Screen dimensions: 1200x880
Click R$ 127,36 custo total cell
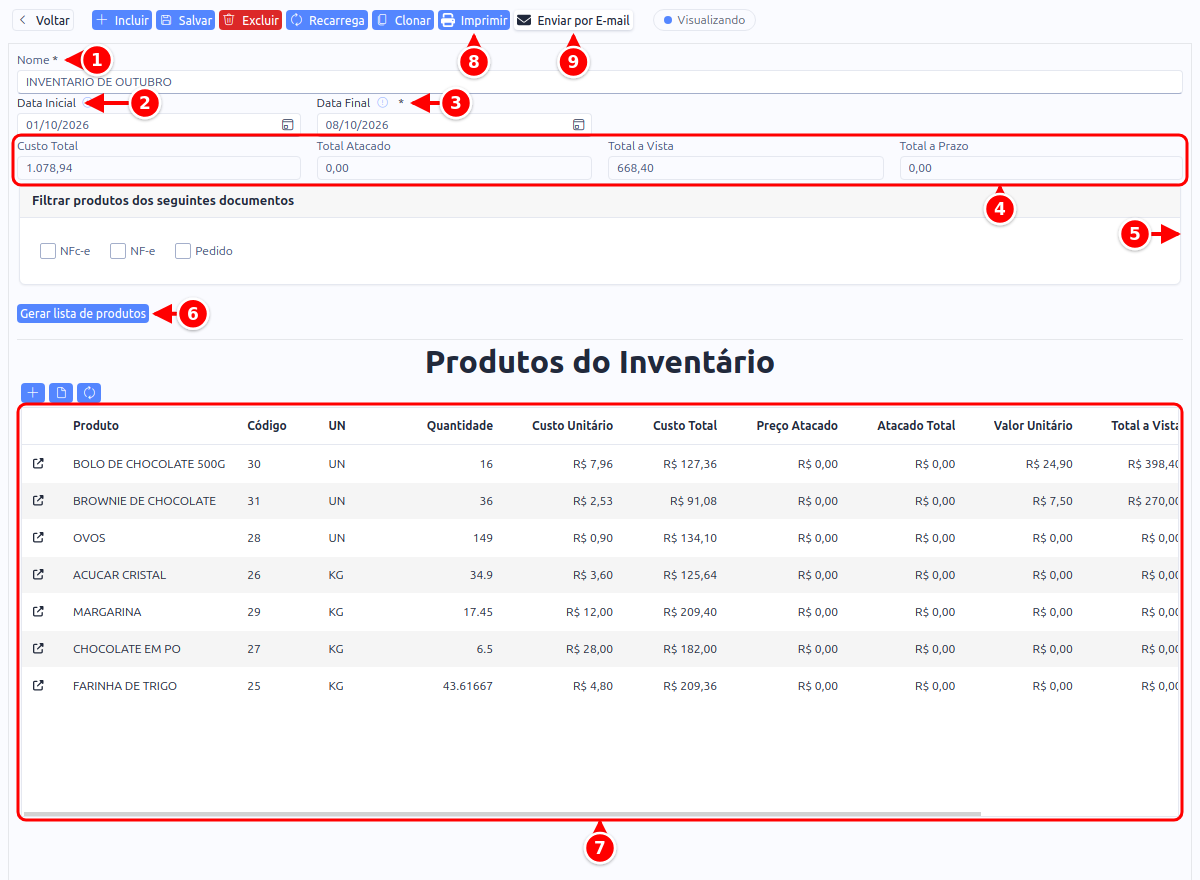click(x=690, y=464)
